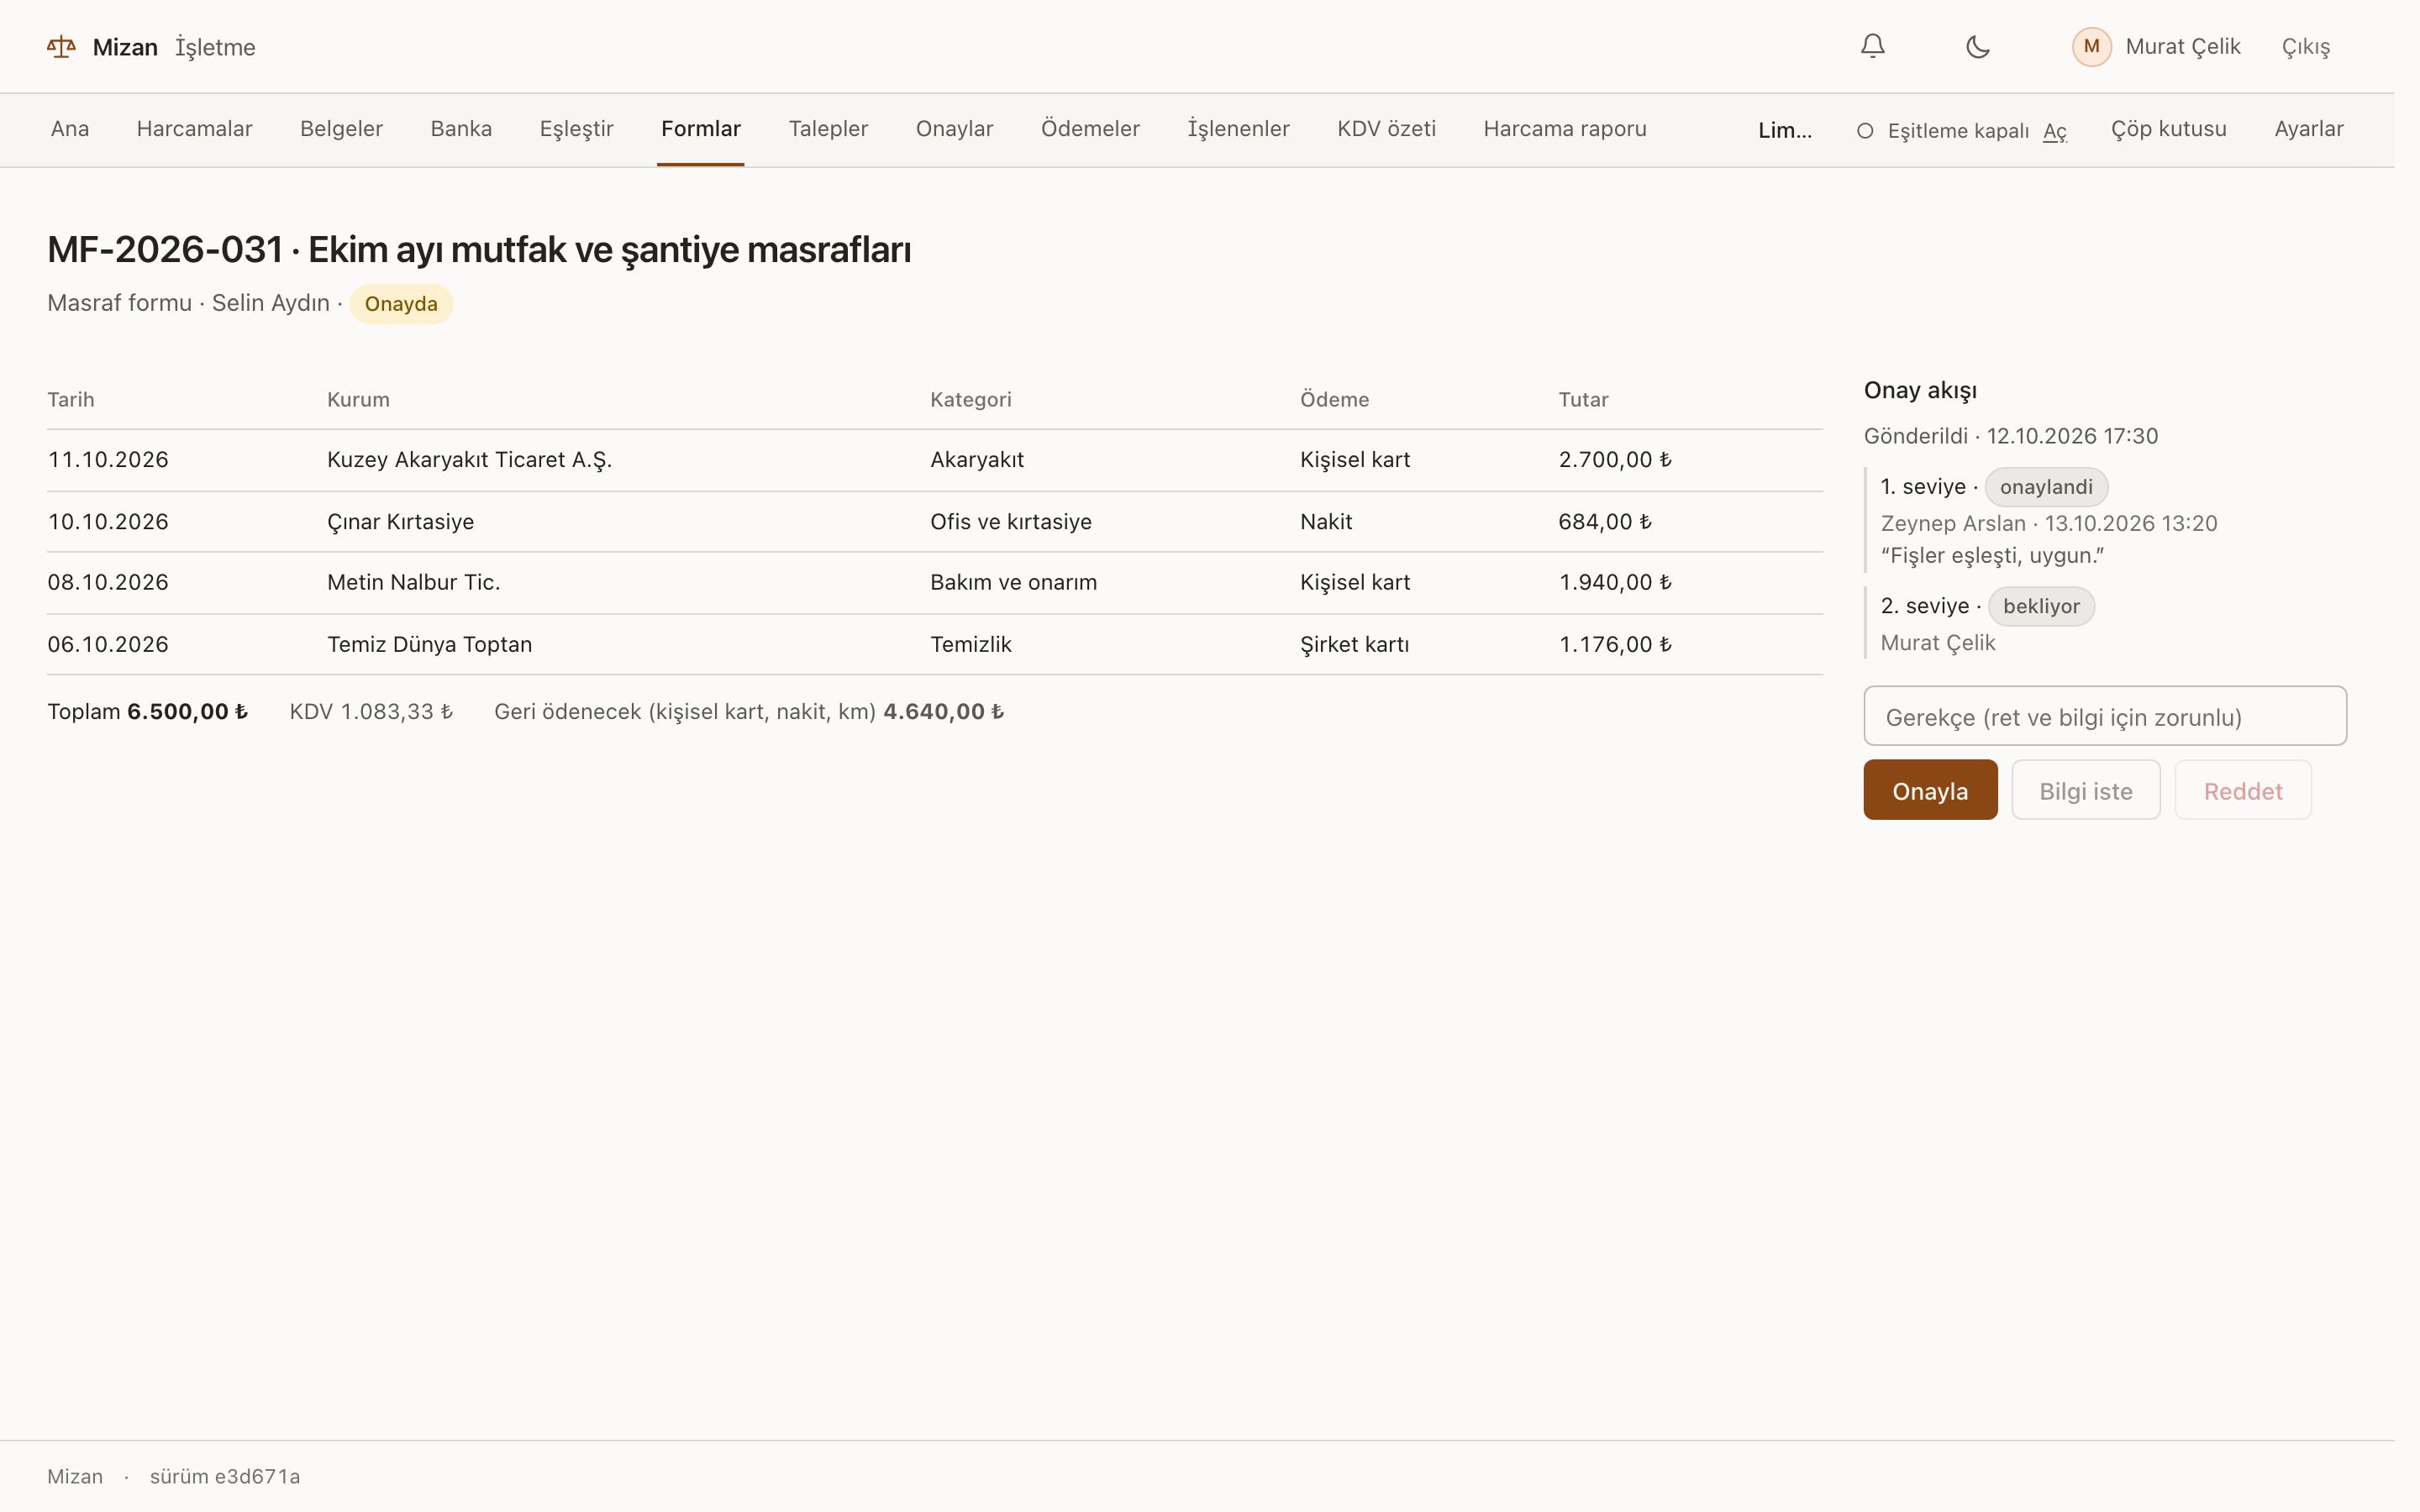
Task: Open the Çöp kutusu page
Action: tap(2169, 129)
